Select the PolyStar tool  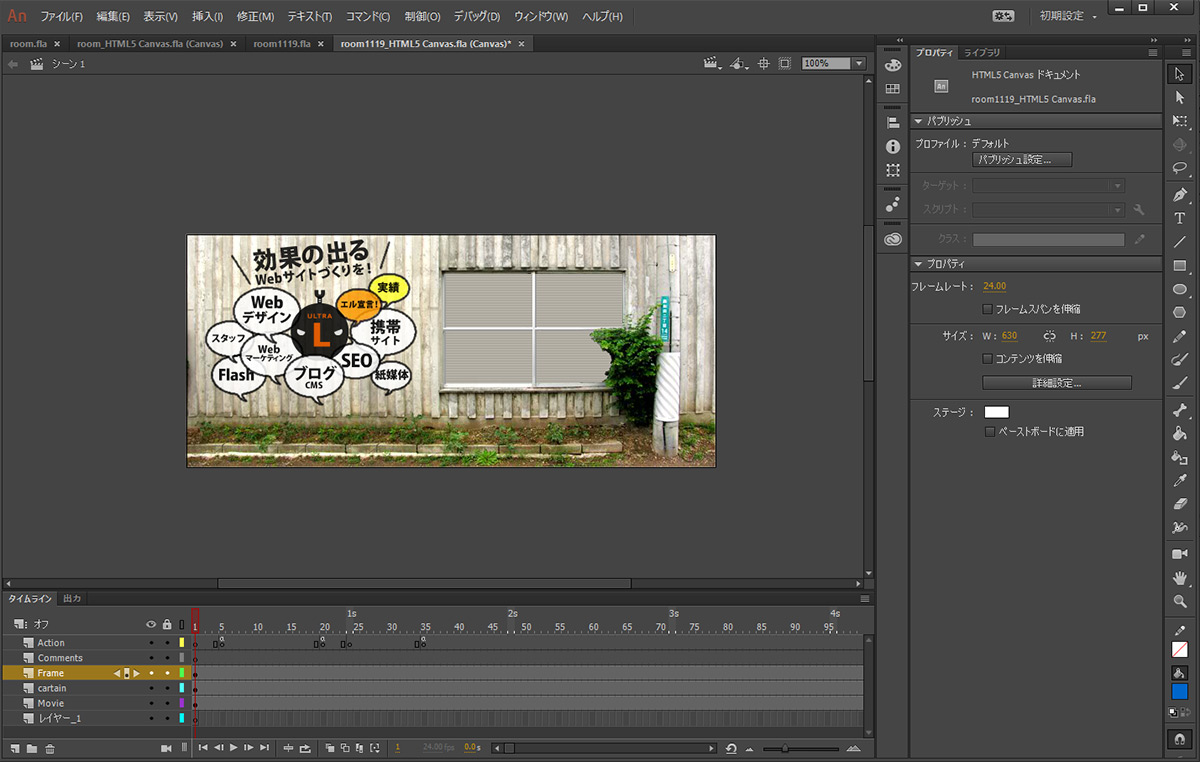coord(1180,314)
